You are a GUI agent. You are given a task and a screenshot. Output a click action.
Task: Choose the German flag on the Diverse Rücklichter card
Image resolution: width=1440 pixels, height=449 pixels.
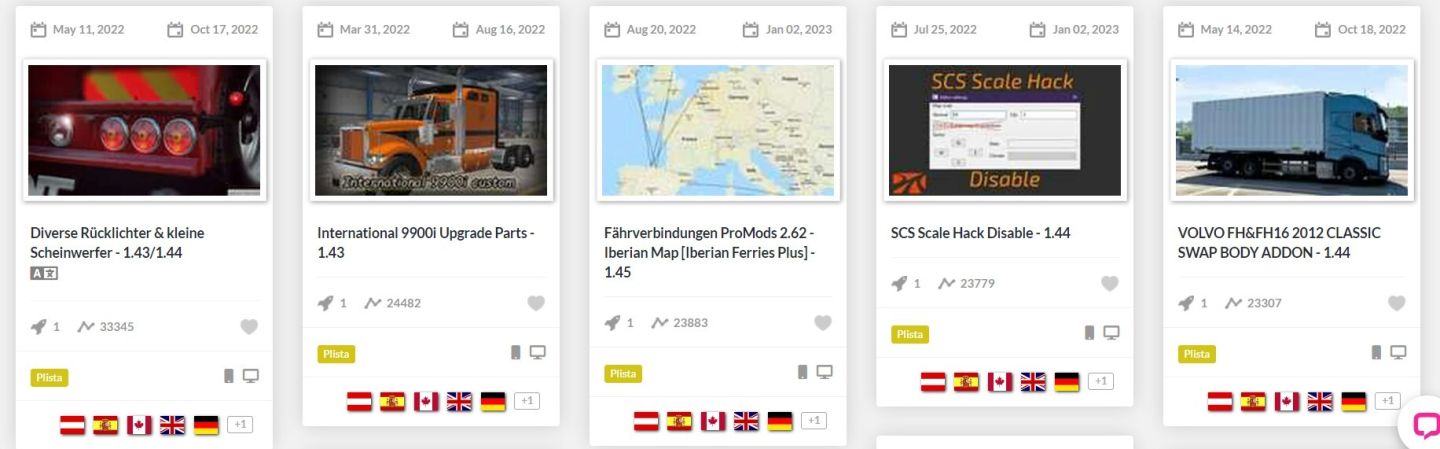pos(206,425)
